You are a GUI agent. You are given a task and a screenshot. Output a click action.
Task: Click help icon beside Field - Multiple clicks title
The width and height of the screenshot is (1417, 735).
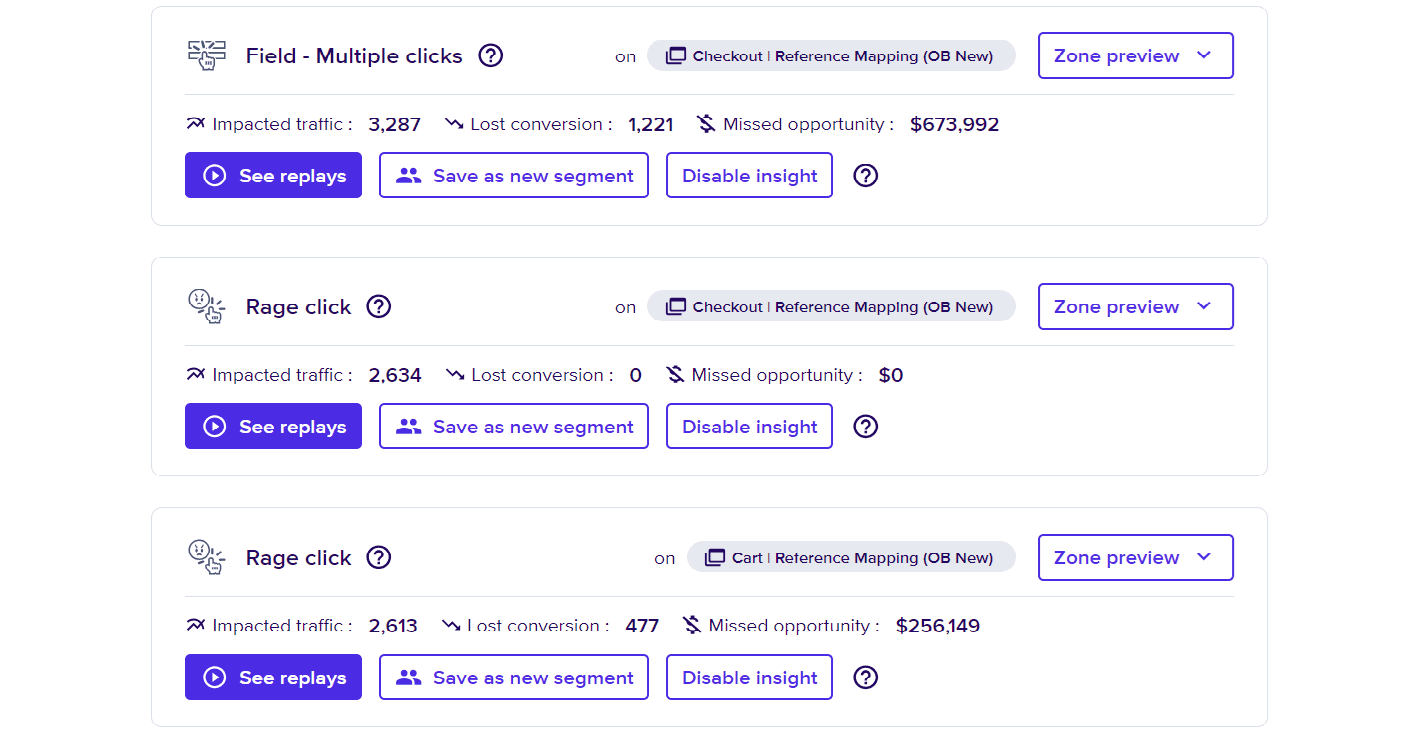coord(490,56)
